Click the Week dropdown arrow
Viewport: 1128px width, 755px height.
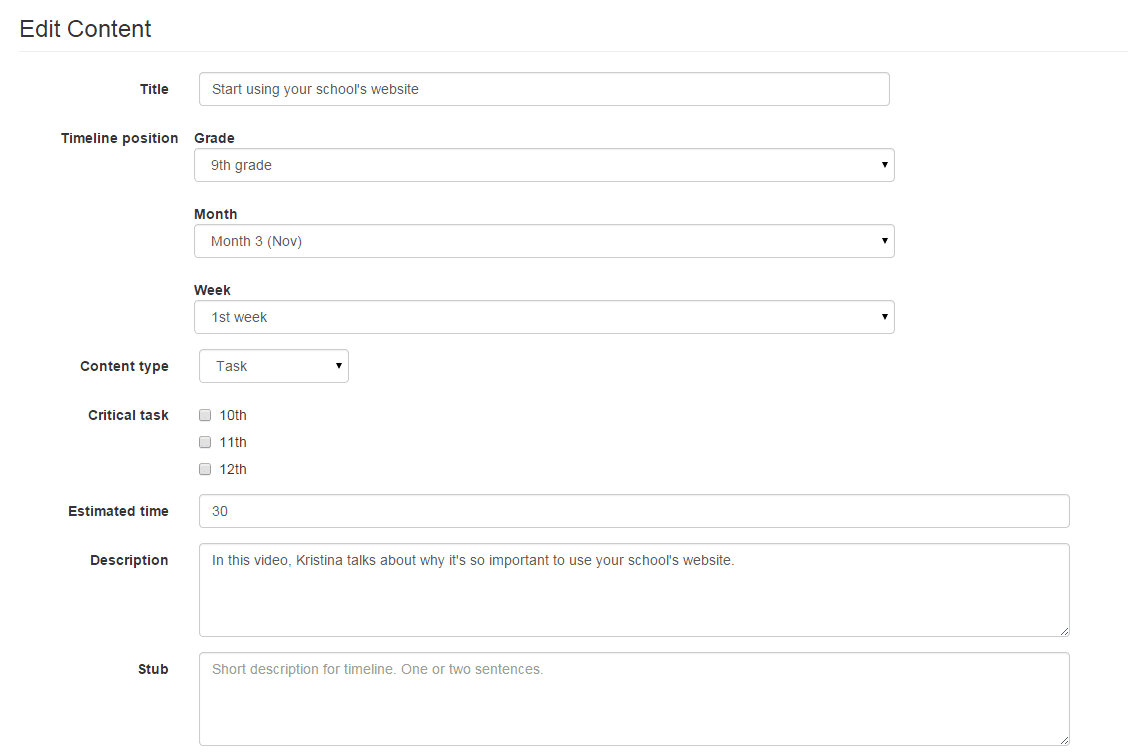coord(884,317)
